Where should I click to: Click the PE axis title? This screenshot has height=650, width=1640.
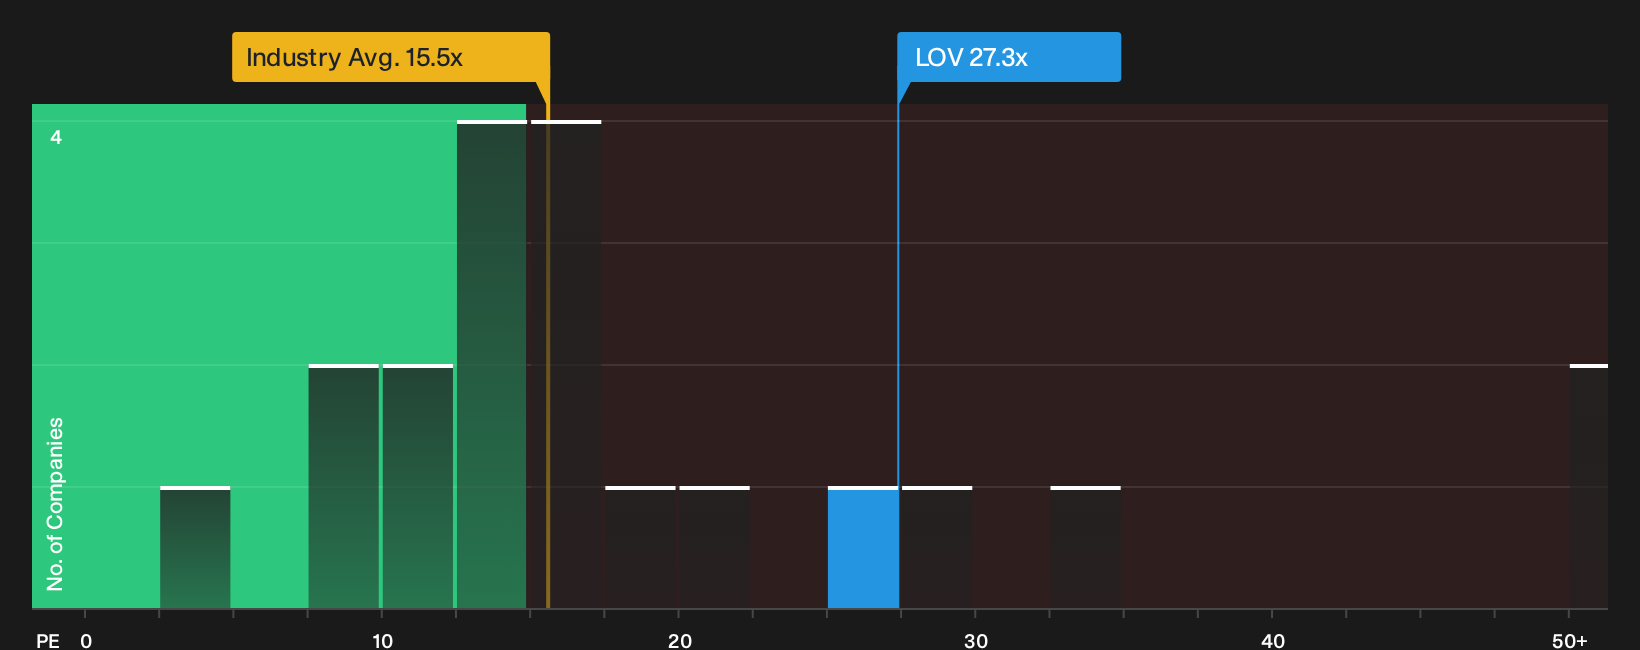tap(48, 640)
